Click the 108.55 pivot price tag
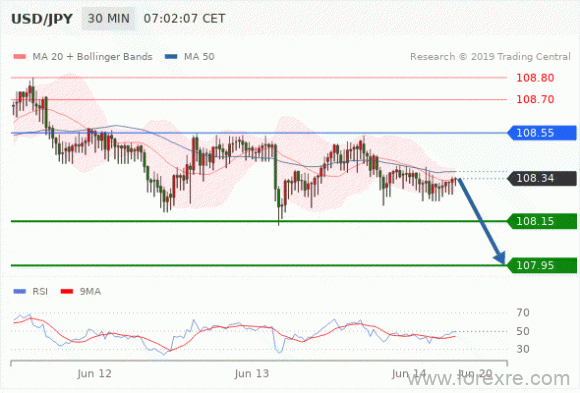580x393 pixels. click(542, 133)
